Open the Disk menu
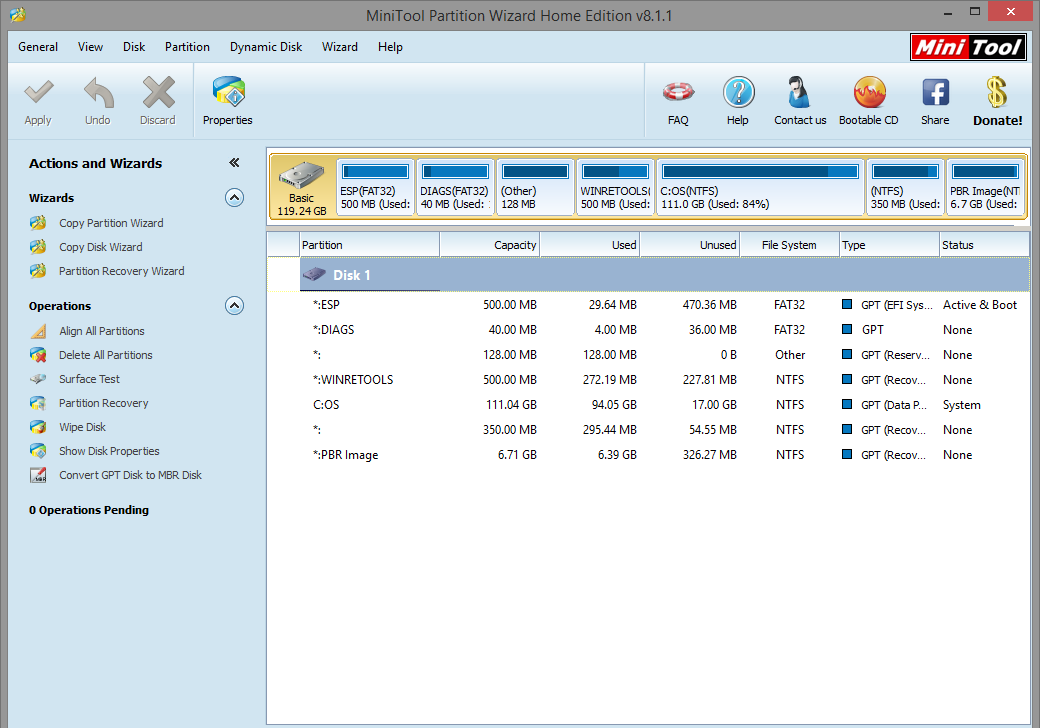1040x728 pixels. click(x=134, y=47)
